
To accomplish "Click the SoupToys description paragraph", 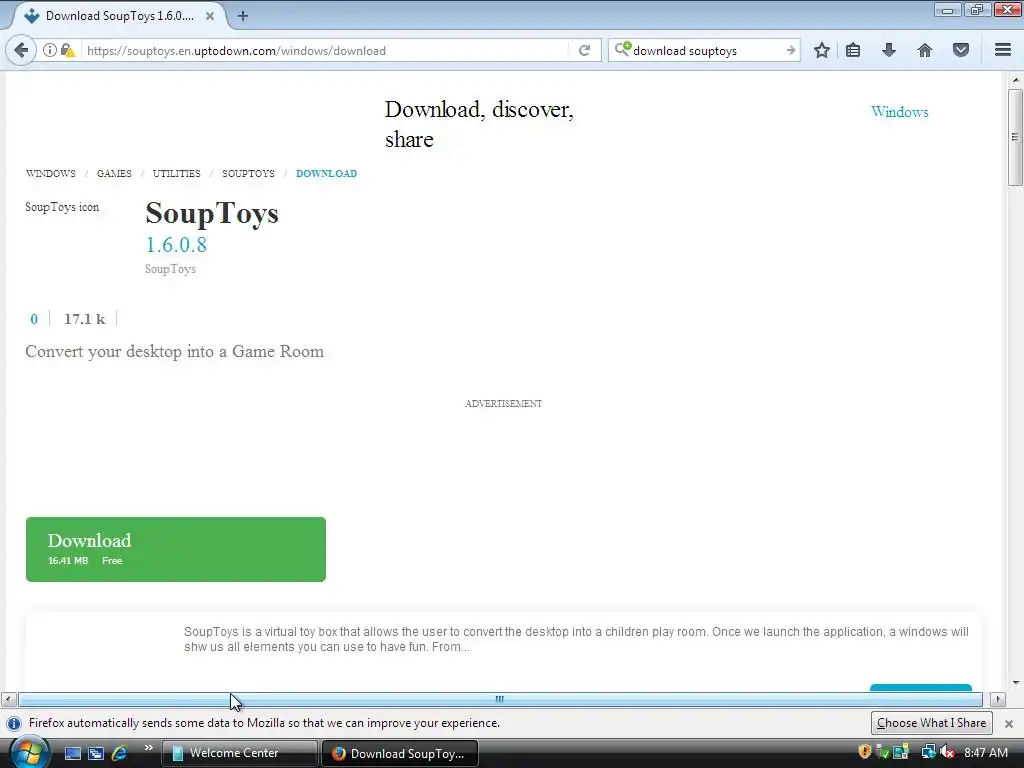I will pyautogui.click(x=576, y=639).
